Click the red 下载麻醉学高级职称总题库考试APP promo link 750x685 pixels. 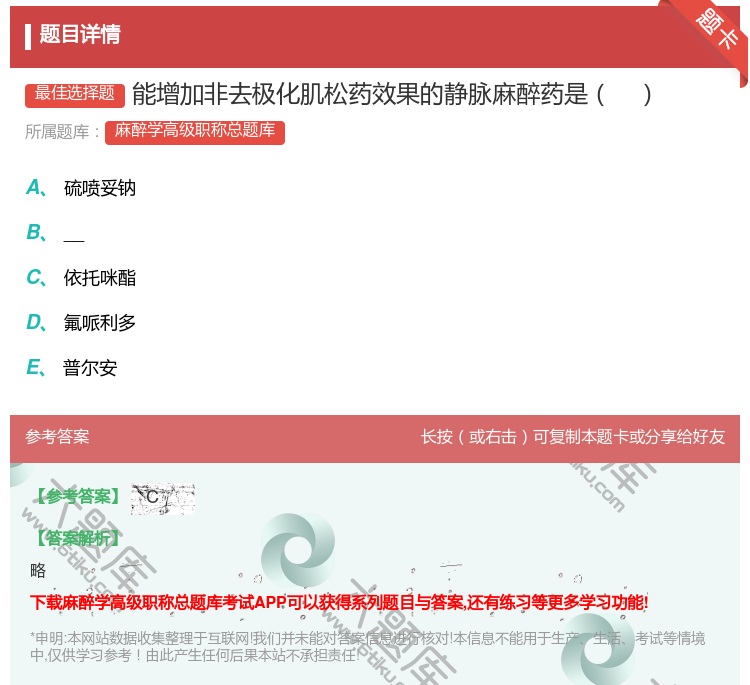coord(339,602)
